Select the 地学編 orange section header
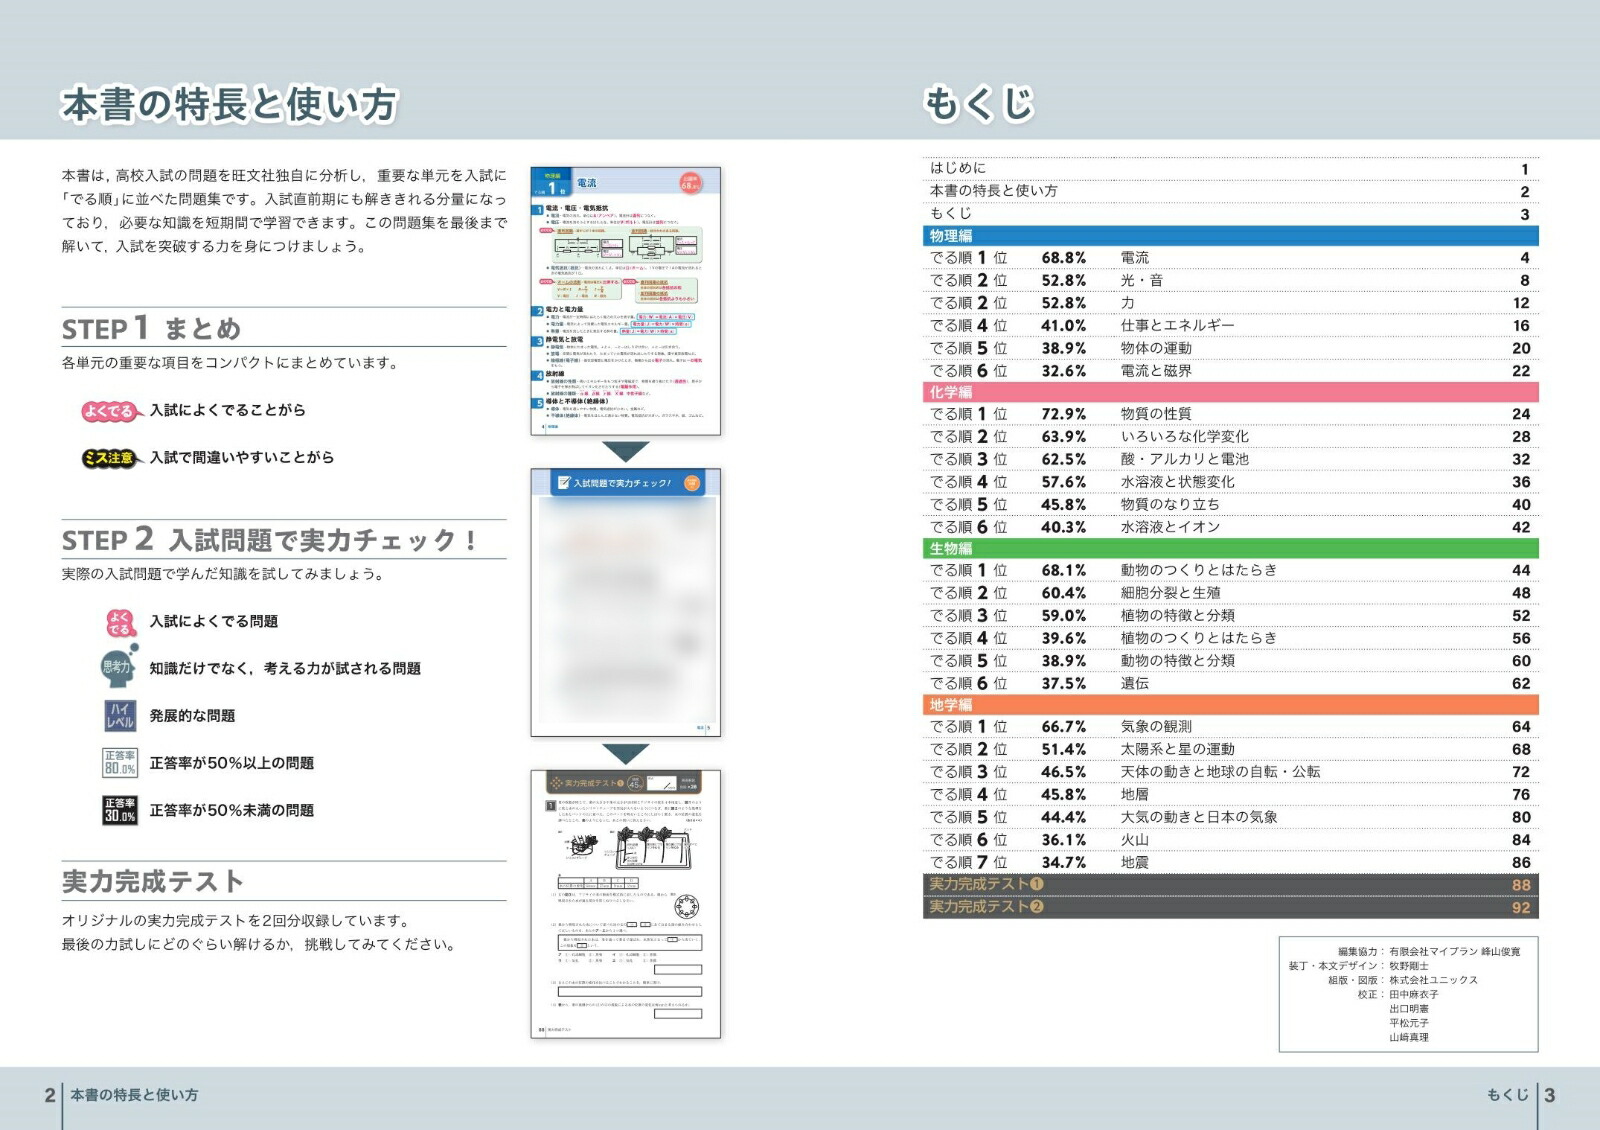This screenshot has height=1130, width=1600. [1231, 705]
